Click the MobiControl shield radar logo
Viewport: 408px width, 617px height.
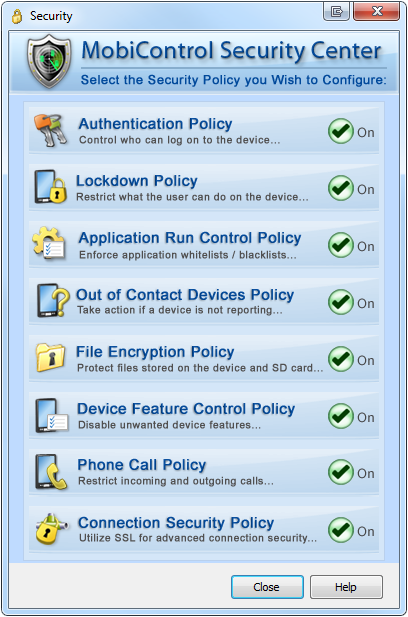click(x=49, y=61)
